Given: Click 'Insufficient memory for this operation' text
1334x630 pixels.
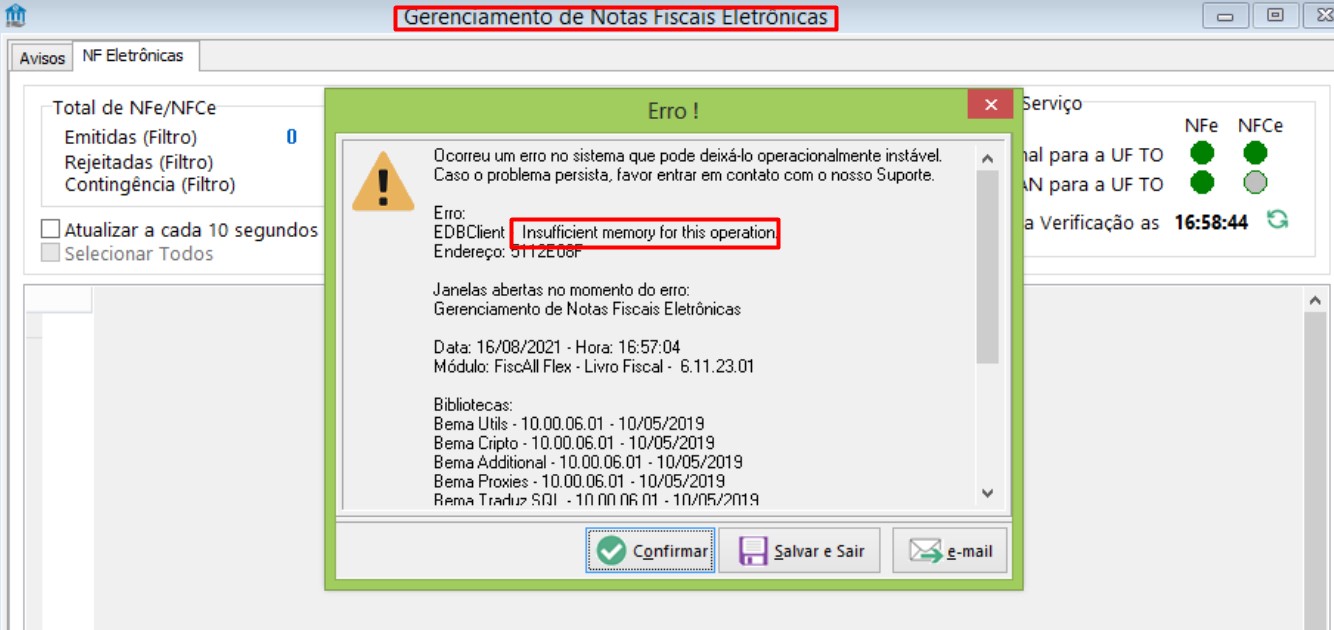Looking at the screenshot, I should [x=649, y=233].
